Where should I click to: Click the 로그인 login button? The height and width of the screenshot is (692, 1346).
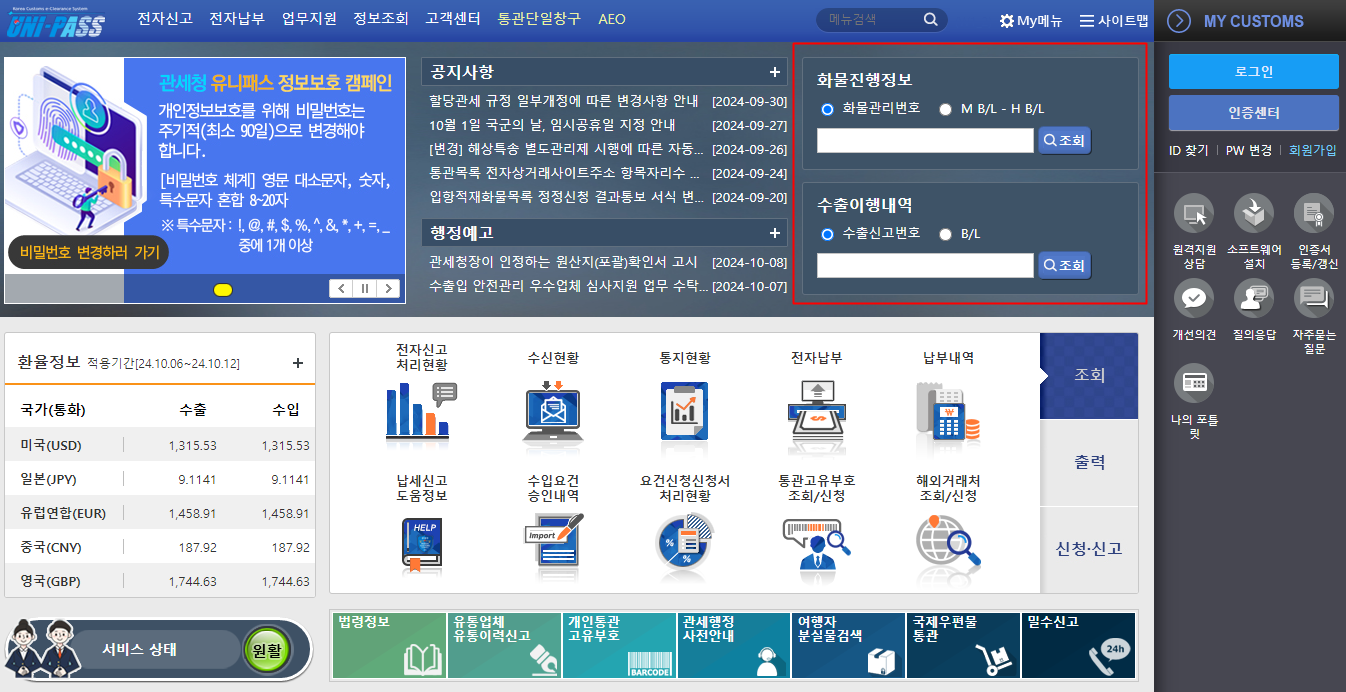1253,72
